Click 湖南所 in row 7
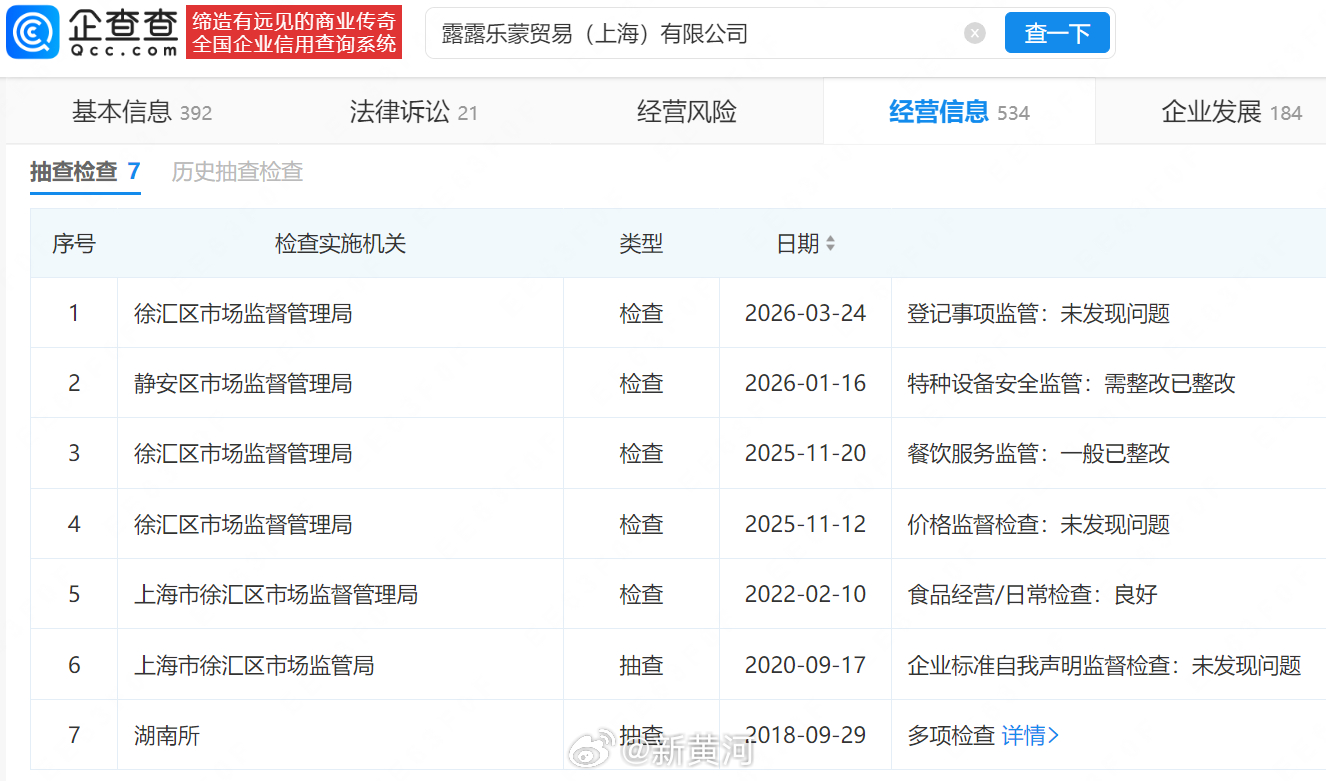Image resolution: width=1326 pixels, height=781 pixels. pyautogui.click(x=167, y=736)
